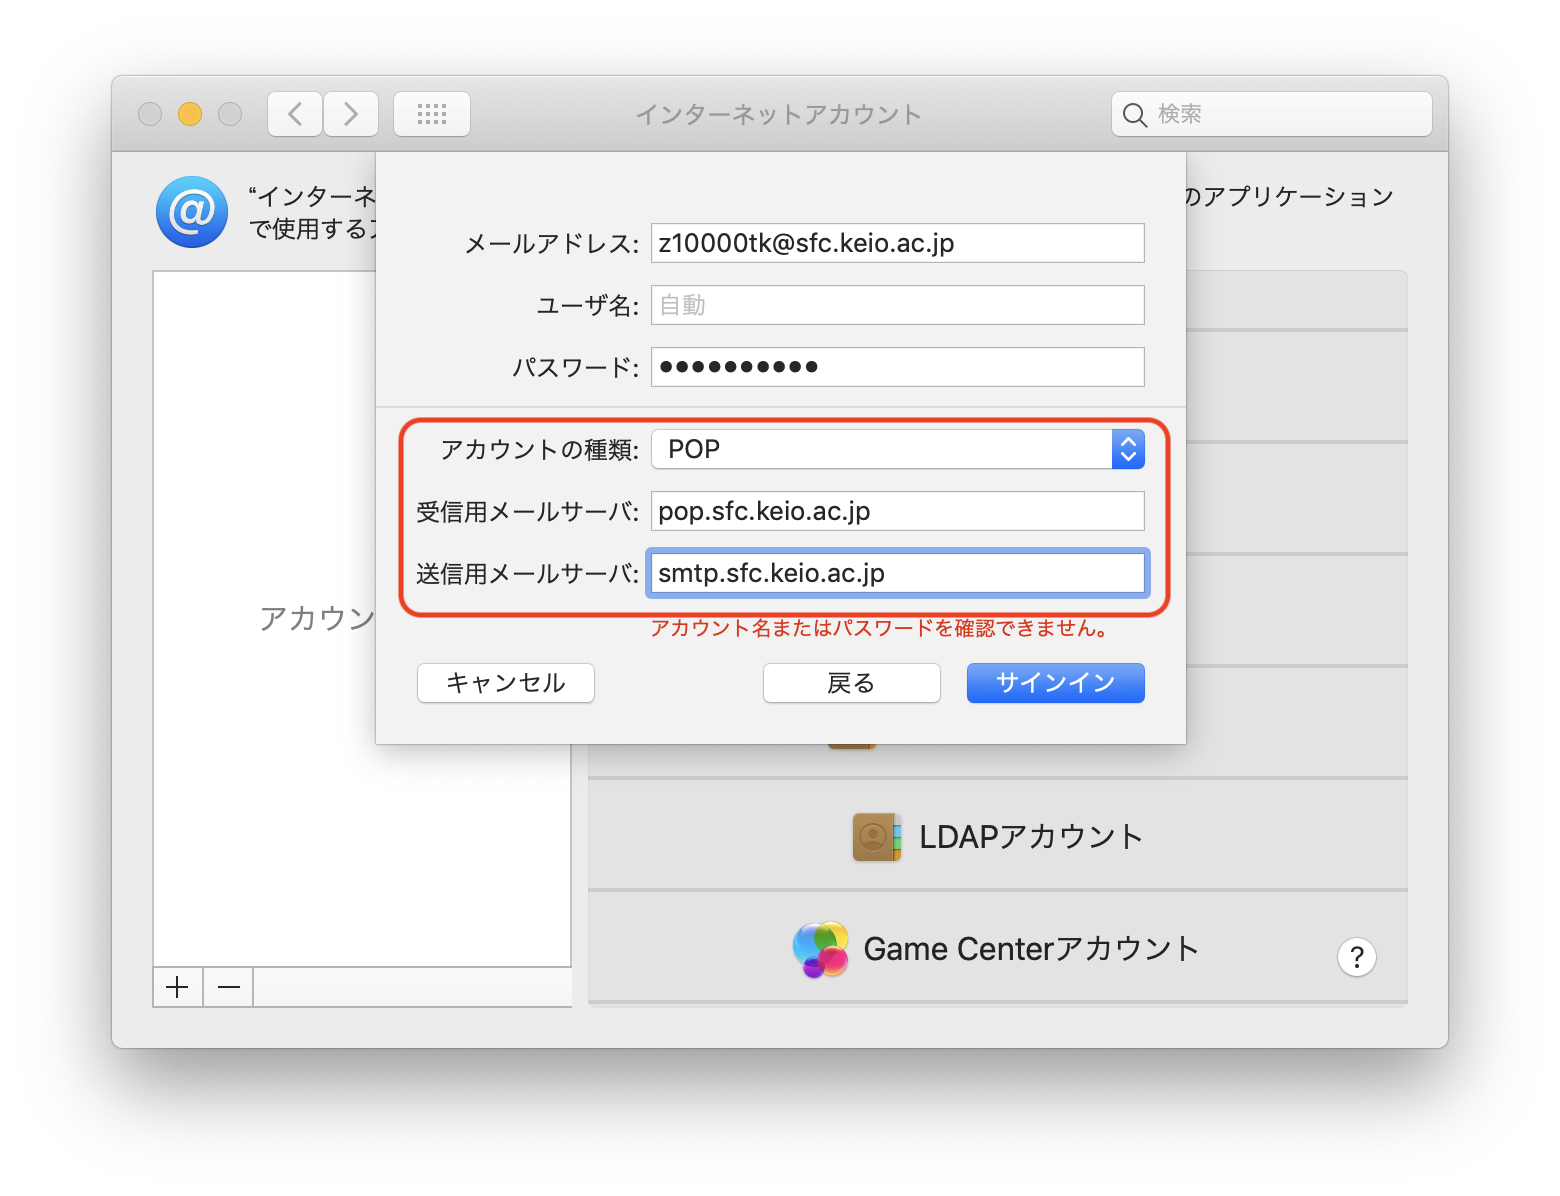The image size is (1560, 1196).
Task: Click the 戻る button
Action: (851, 683)
